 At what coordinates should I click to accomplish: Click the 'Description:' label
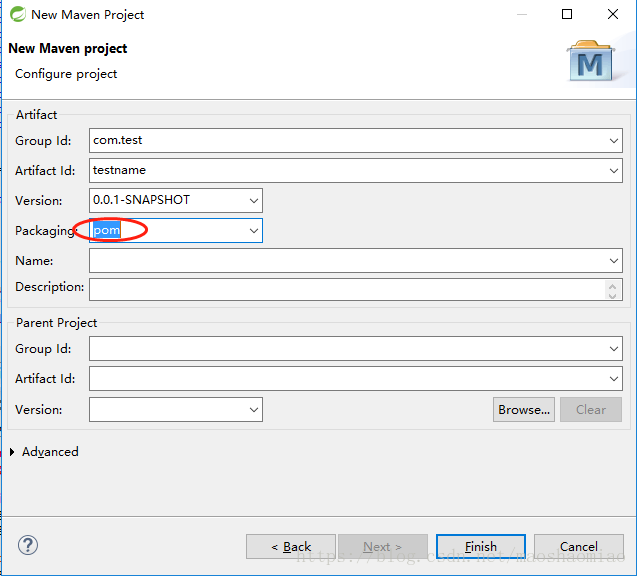[x=50, y=287]
